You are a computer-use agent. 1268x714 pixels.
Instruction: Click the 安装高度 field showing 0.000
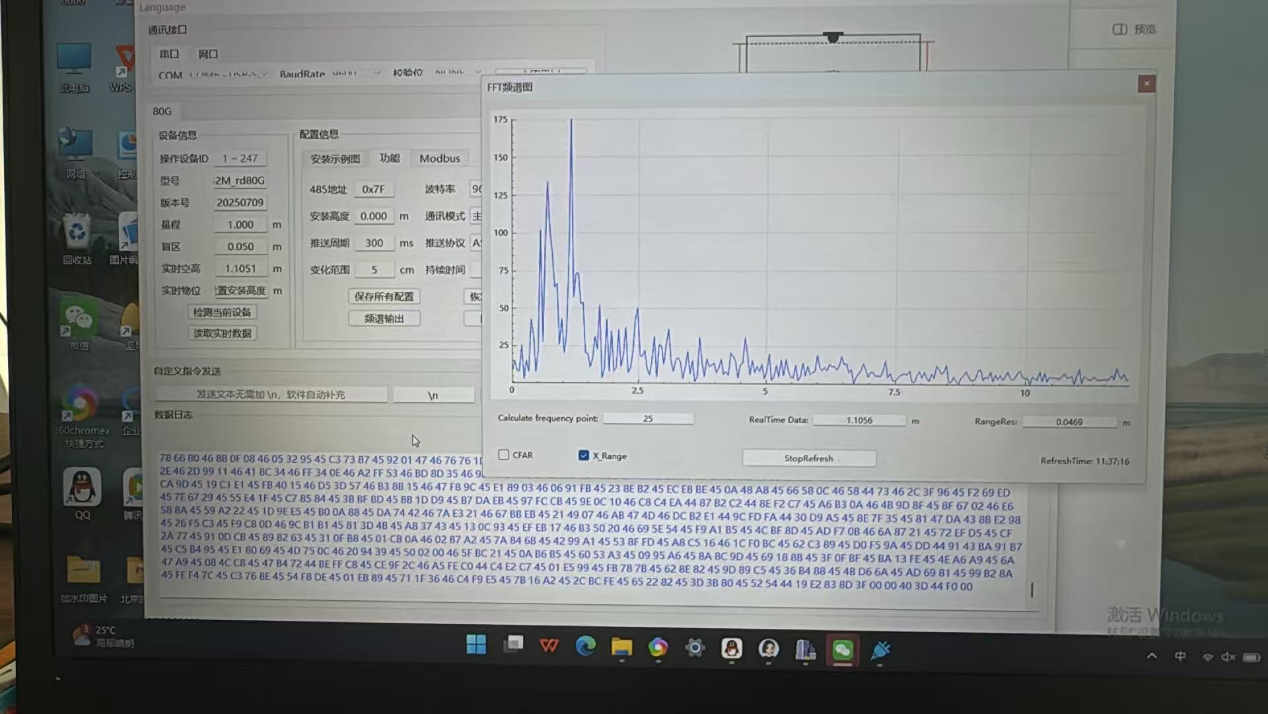coord(373,216)
